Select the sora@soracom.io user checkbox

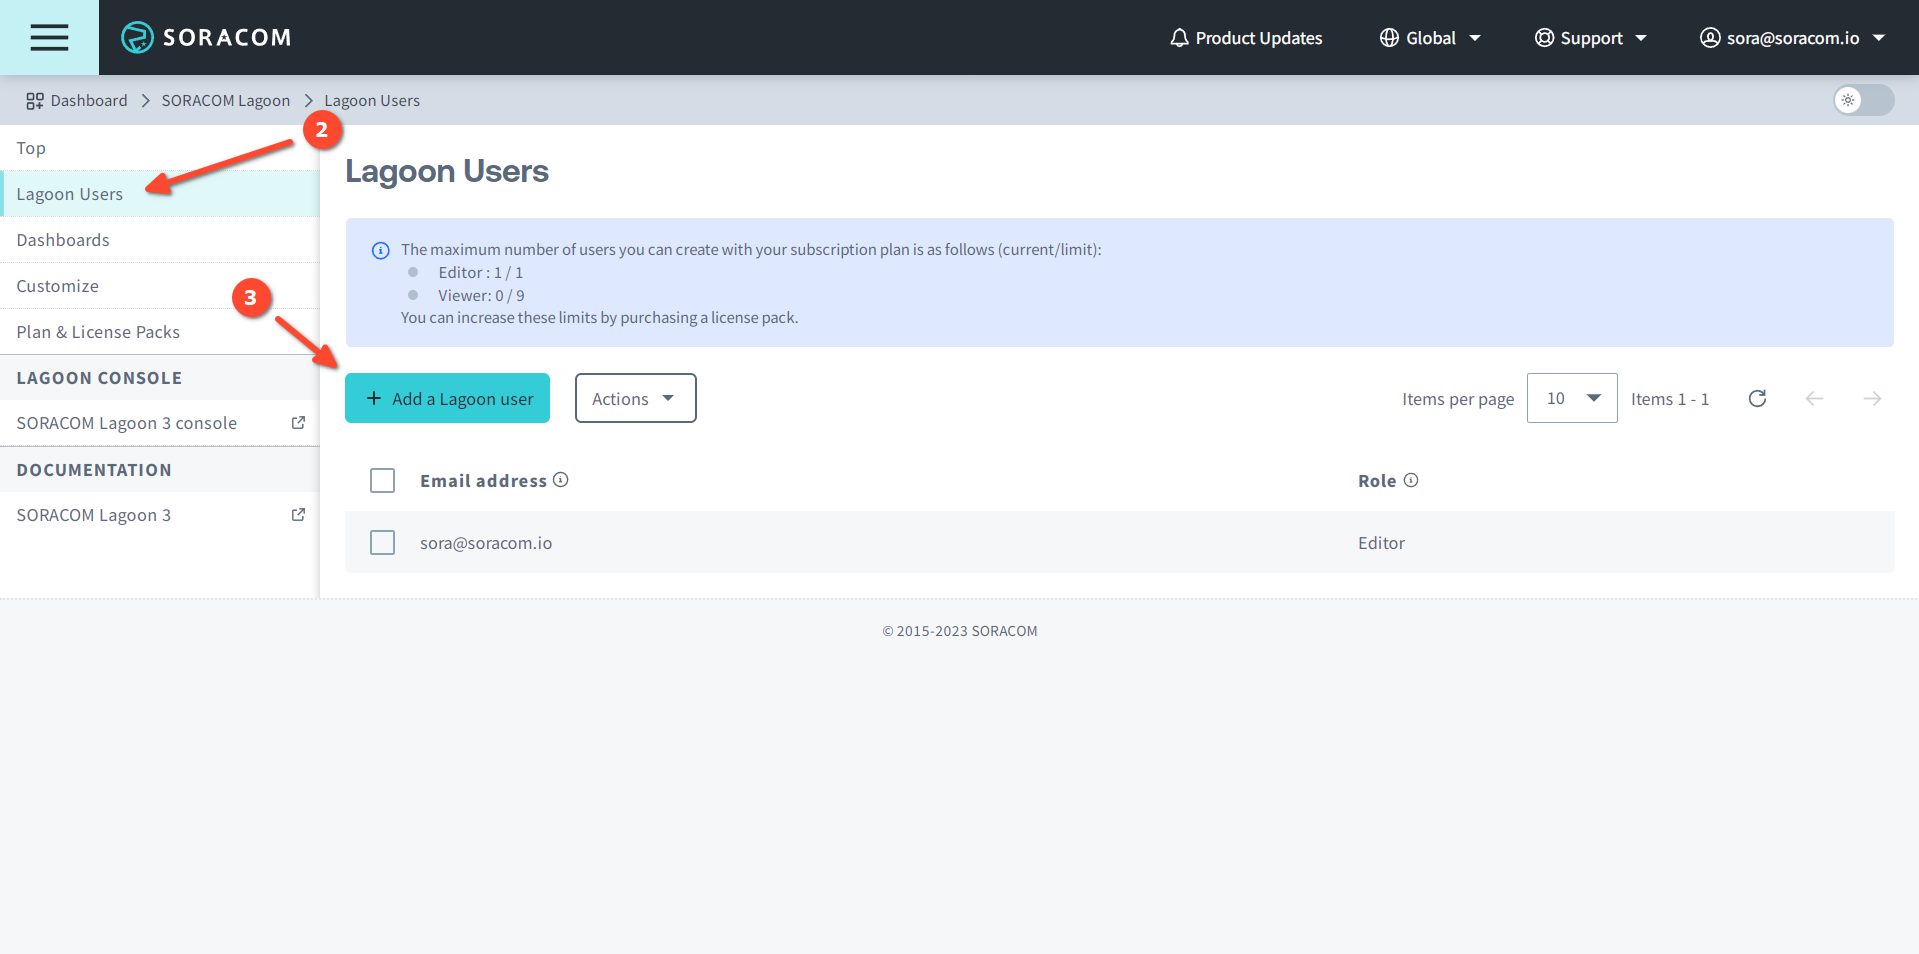coord(382,543)
